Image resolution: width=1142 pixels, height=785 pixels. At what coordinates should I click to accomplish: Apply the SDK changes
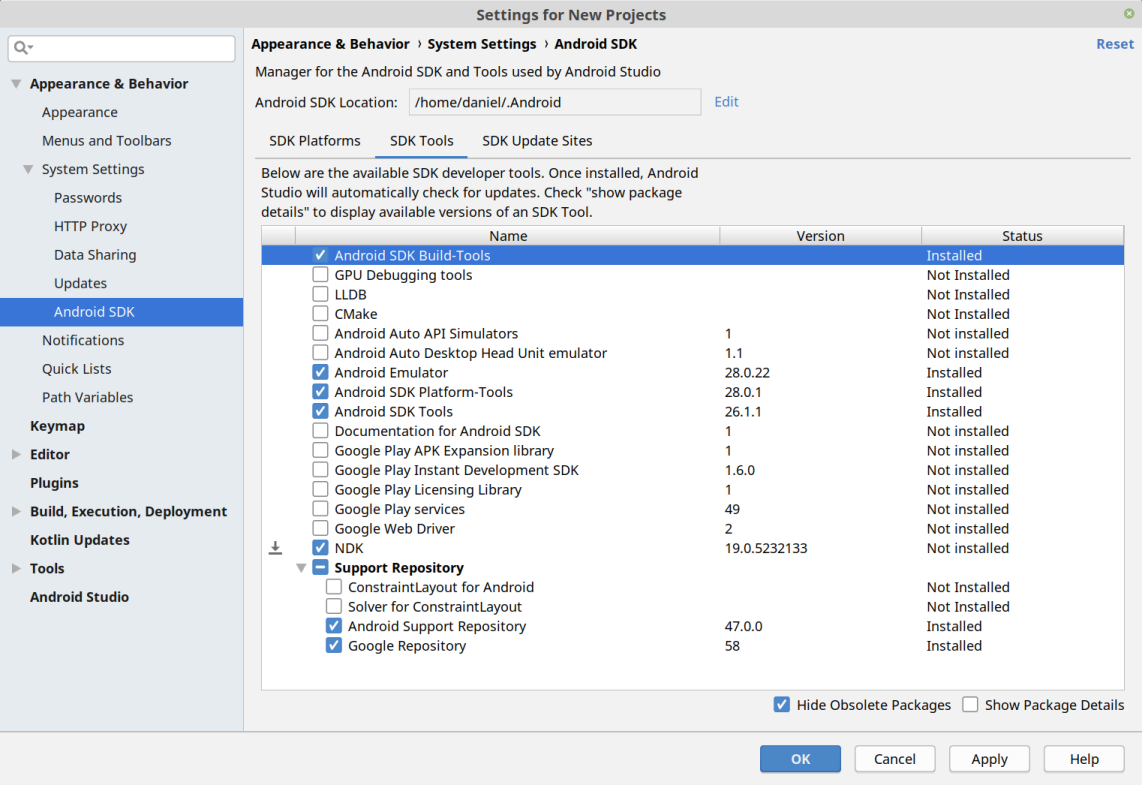[x=989, y=759]
